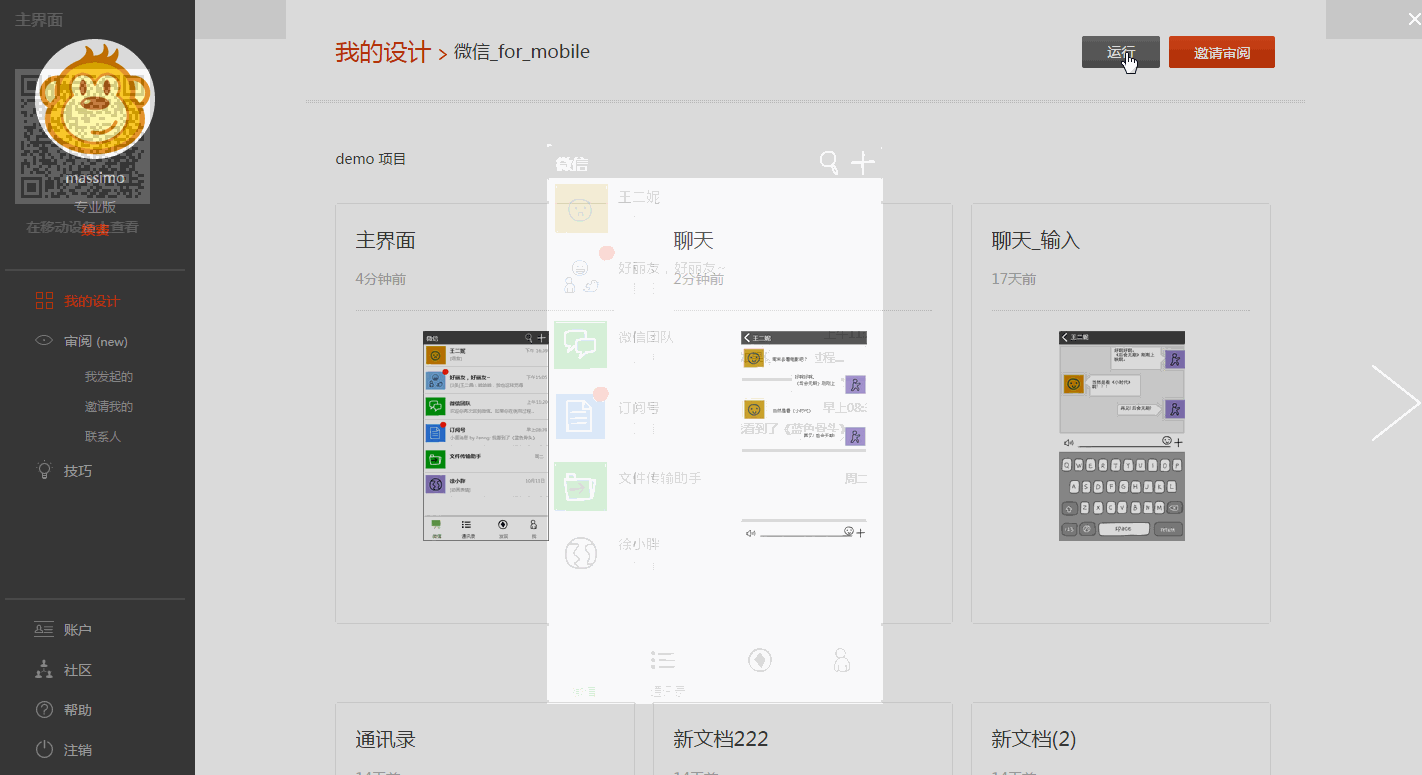Screen dimensions: 1422x775
Task: Open the Discover diamond icon in the bottom bar
Action: click(x=759, y=658)
